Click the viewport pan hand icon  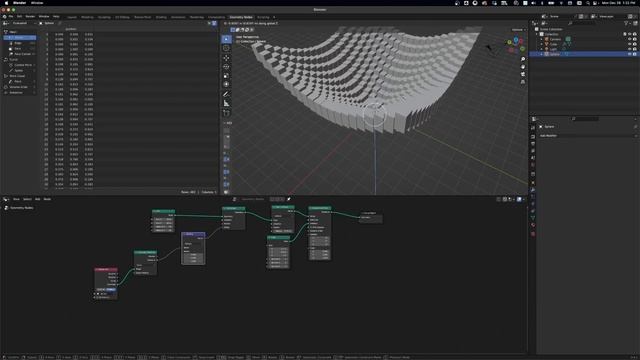[523, 67]
